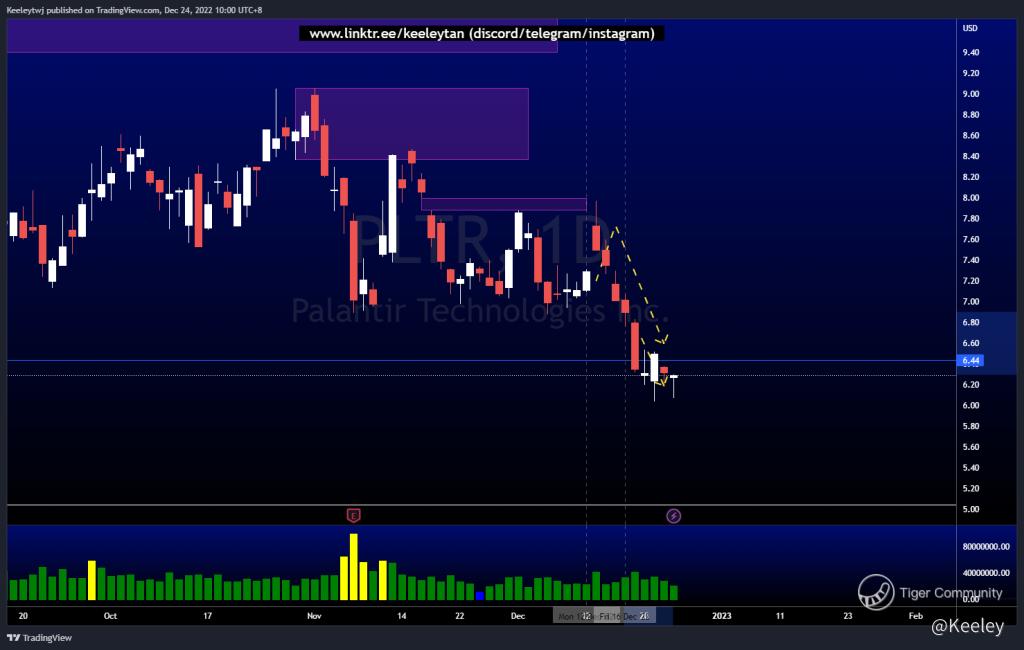
Task: Select the 5.40 price axis label
Action: [970, 468]
